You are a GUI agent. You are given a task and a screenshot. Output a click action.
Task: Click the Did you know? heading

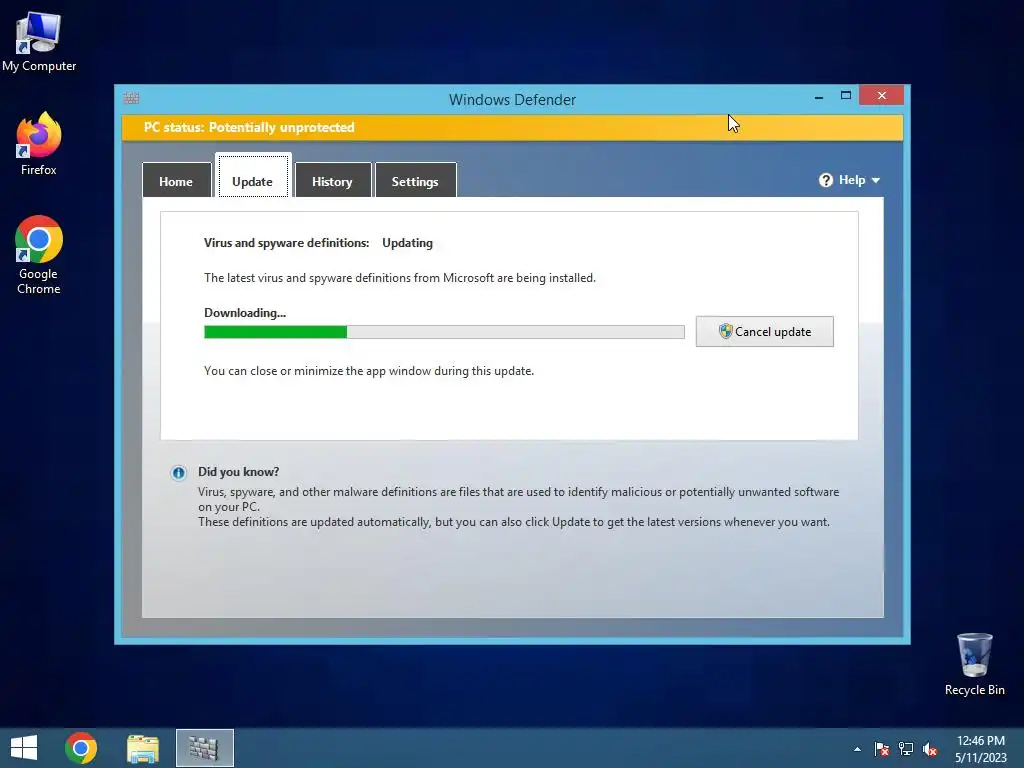pos(238,472)
